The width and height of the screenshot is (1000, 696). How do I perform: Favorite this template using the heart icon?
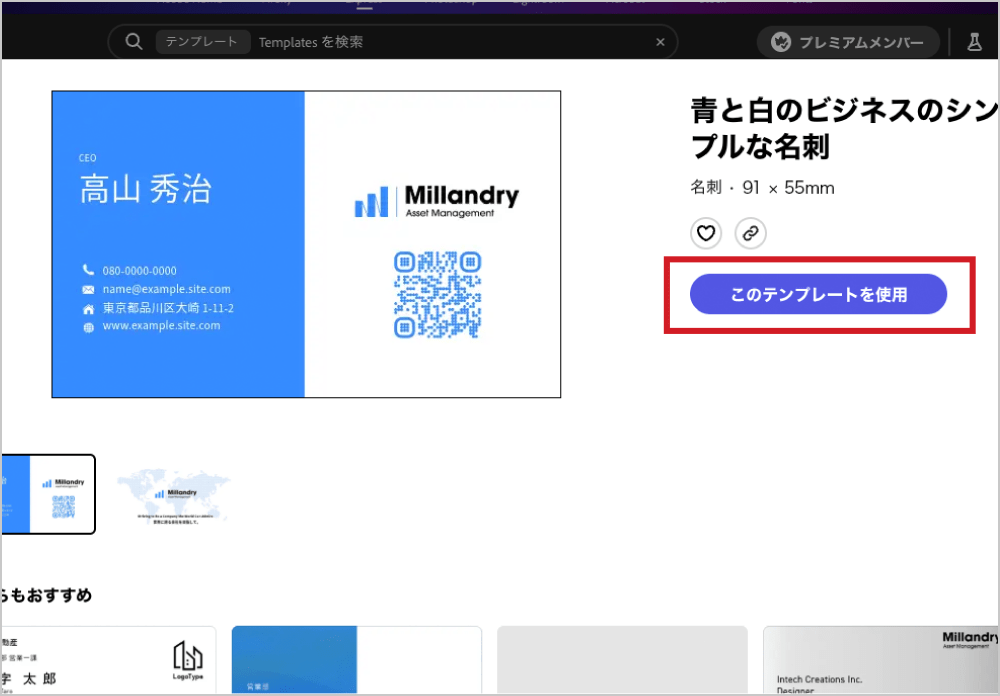(706, 233)
